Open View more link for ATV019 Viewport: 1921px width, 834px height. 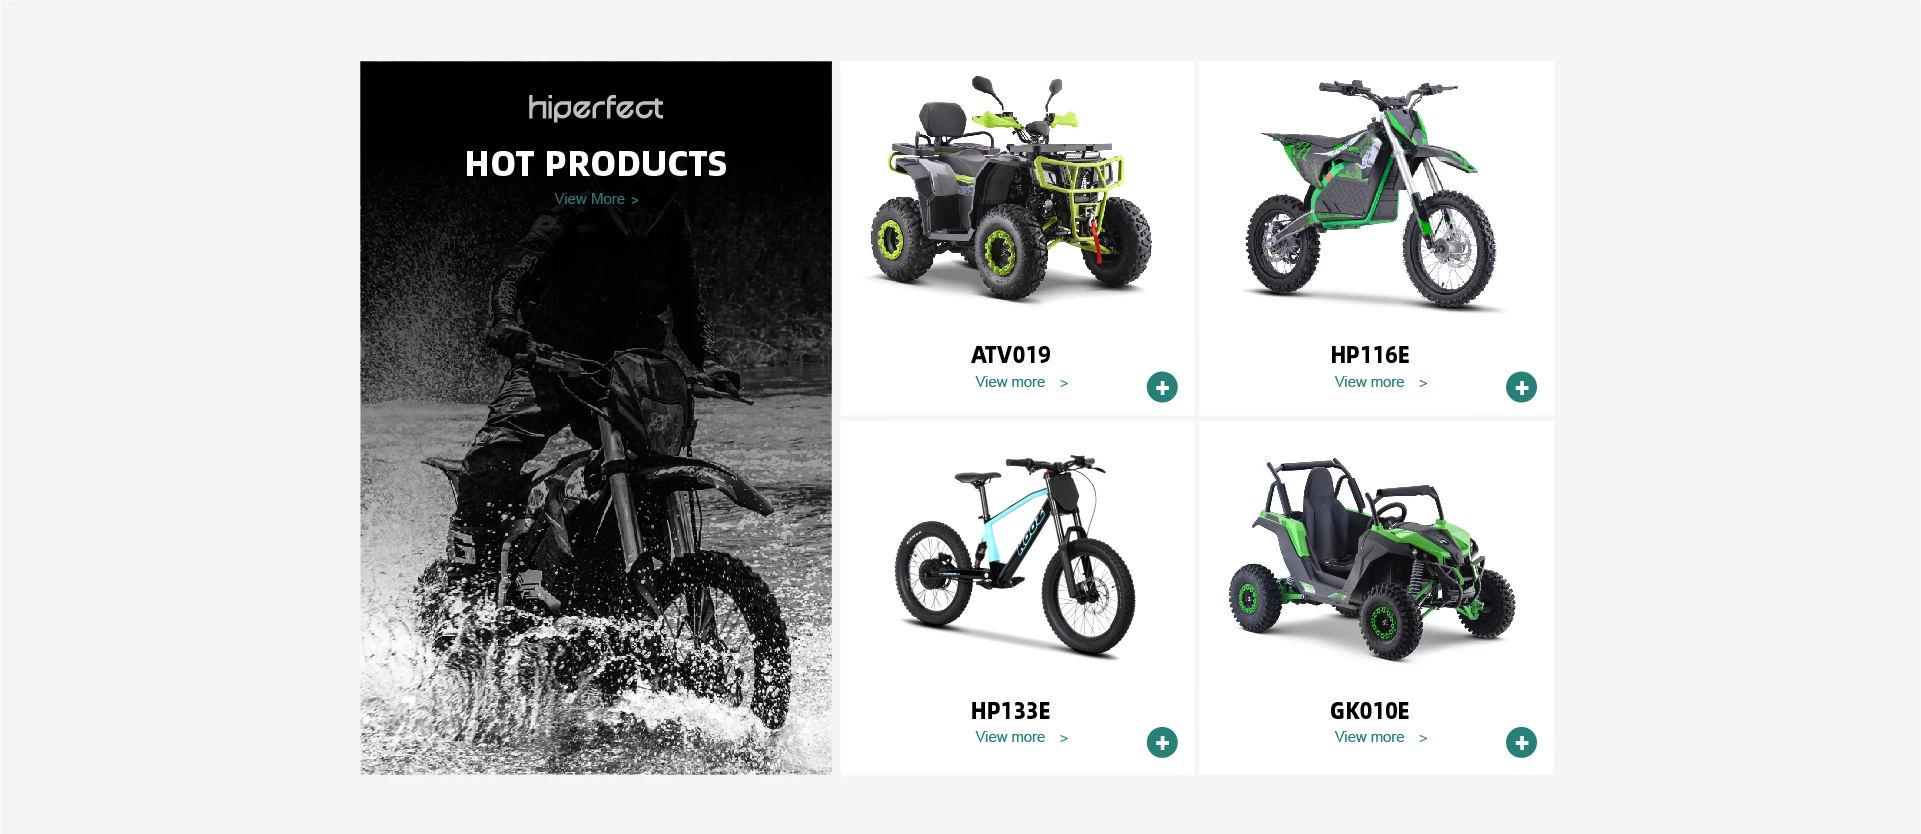[x=1021, y=382]
